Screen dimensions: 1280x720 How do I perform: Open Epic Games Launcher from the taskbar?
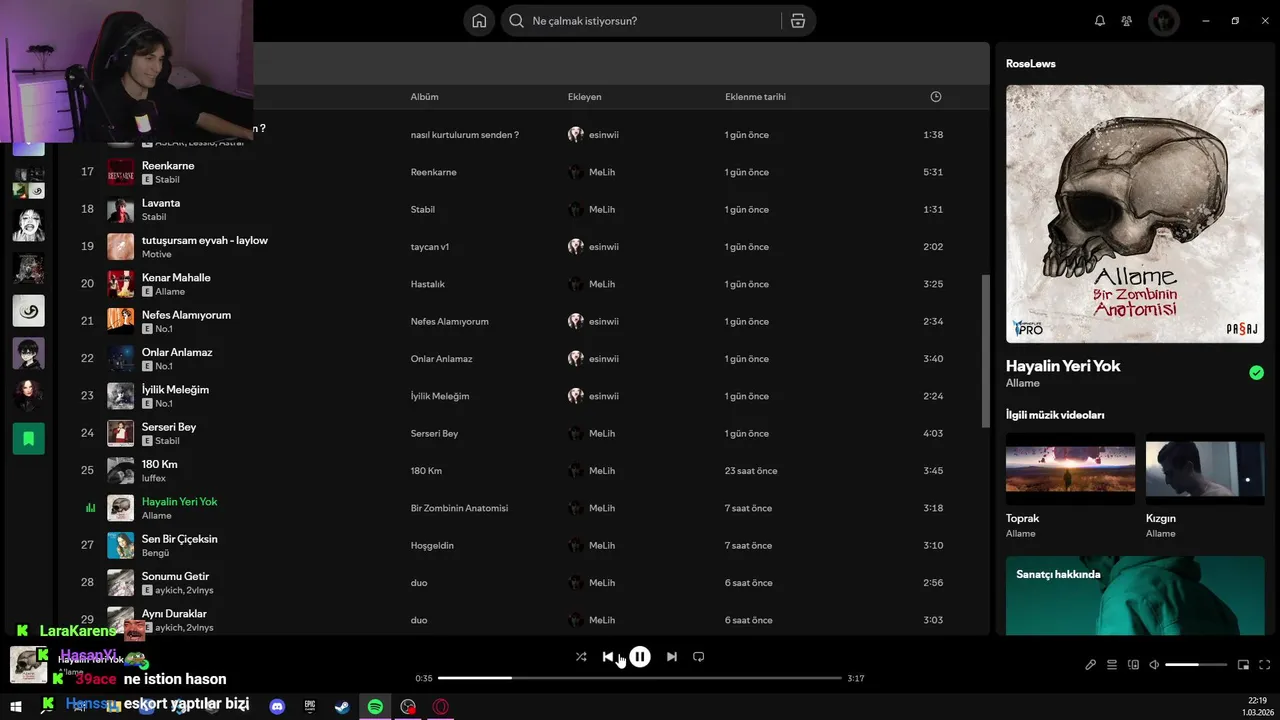click(310, 707)
